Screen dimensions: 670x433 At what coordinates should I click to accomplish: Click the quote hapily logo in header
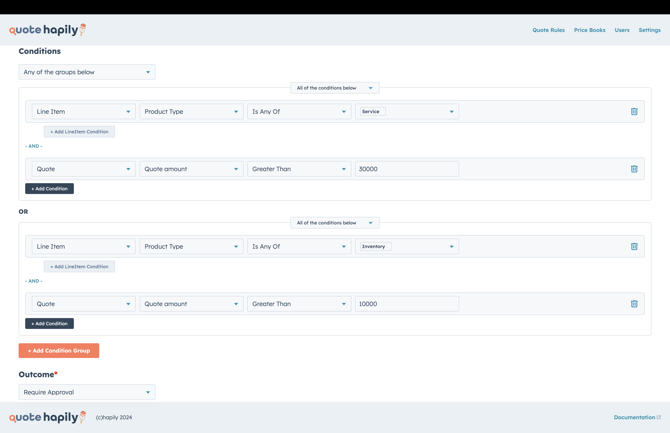point(47,30)
